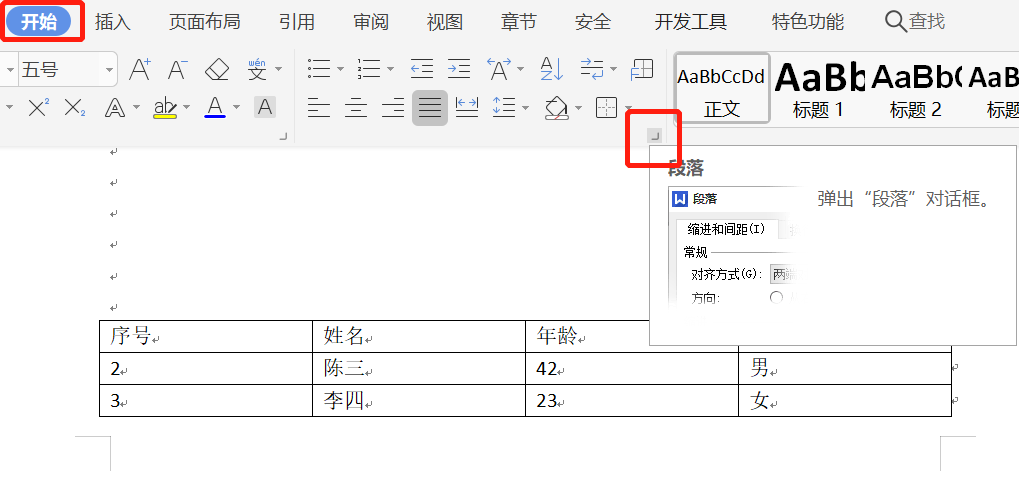This screenshot has height=503, width=1019.
Task: Click the text effects outlined A icon
Action: pyautogui.click(x=115, y=107)
